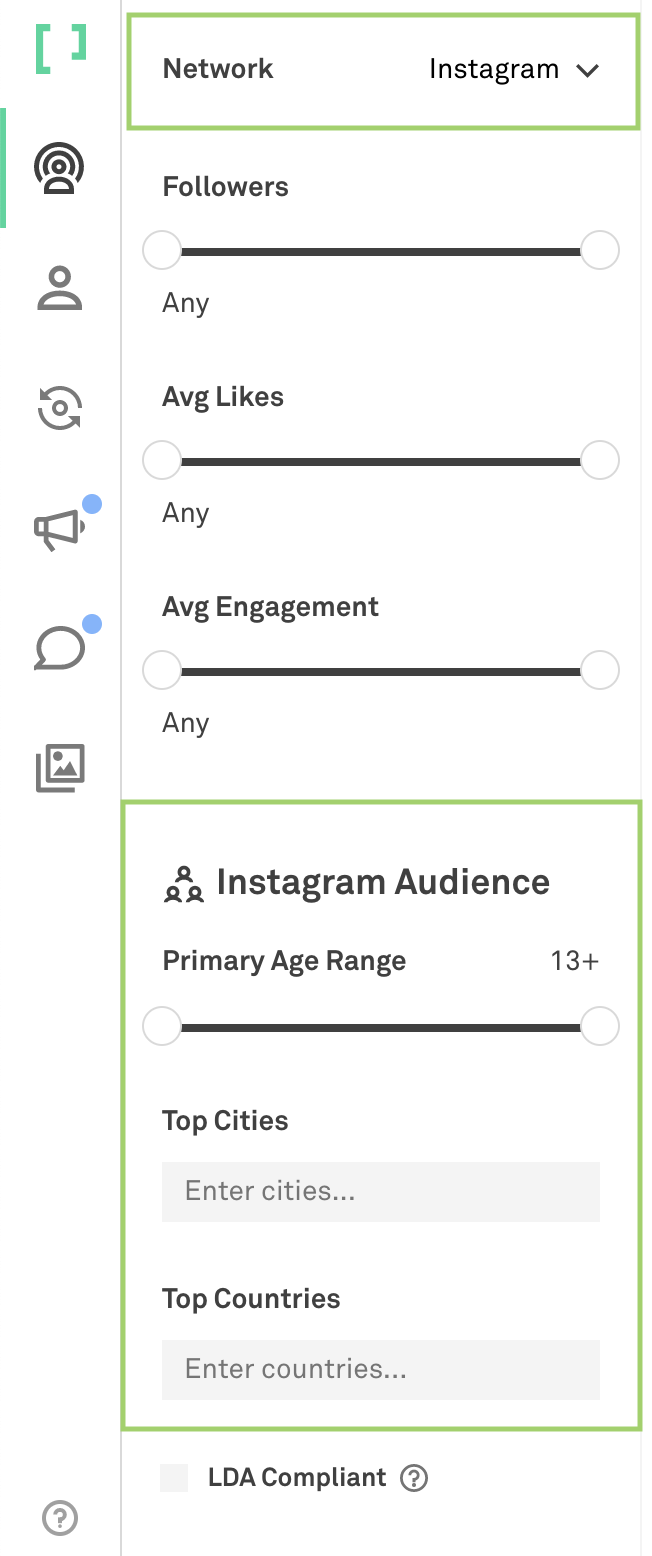Image resolution: width=652 pixels, height=1556 pixels.
Task: Click the Avg Likes slider right handle
Action: click(600, 461)
